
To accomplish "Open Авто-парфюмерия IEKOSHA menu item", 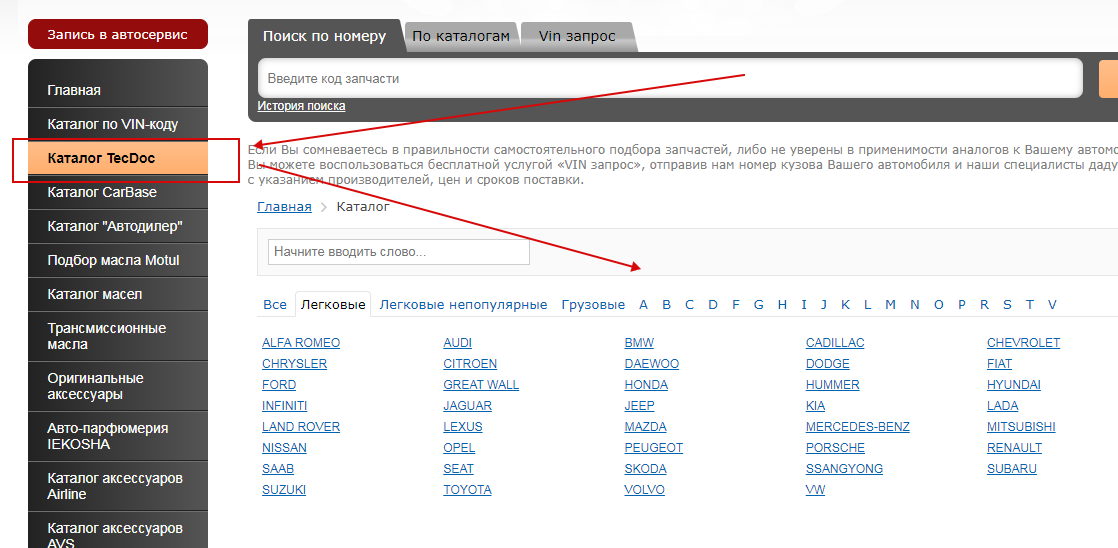I will tap(118, 436).
